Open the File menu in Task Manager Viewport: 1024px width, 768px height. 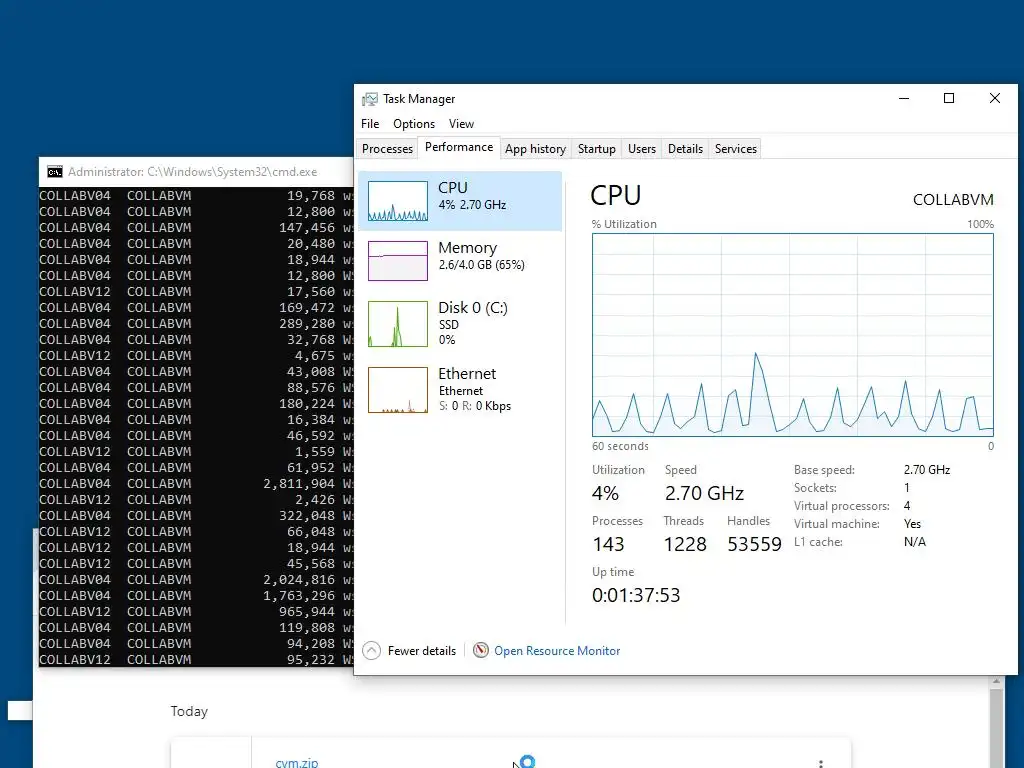[370, 123]
